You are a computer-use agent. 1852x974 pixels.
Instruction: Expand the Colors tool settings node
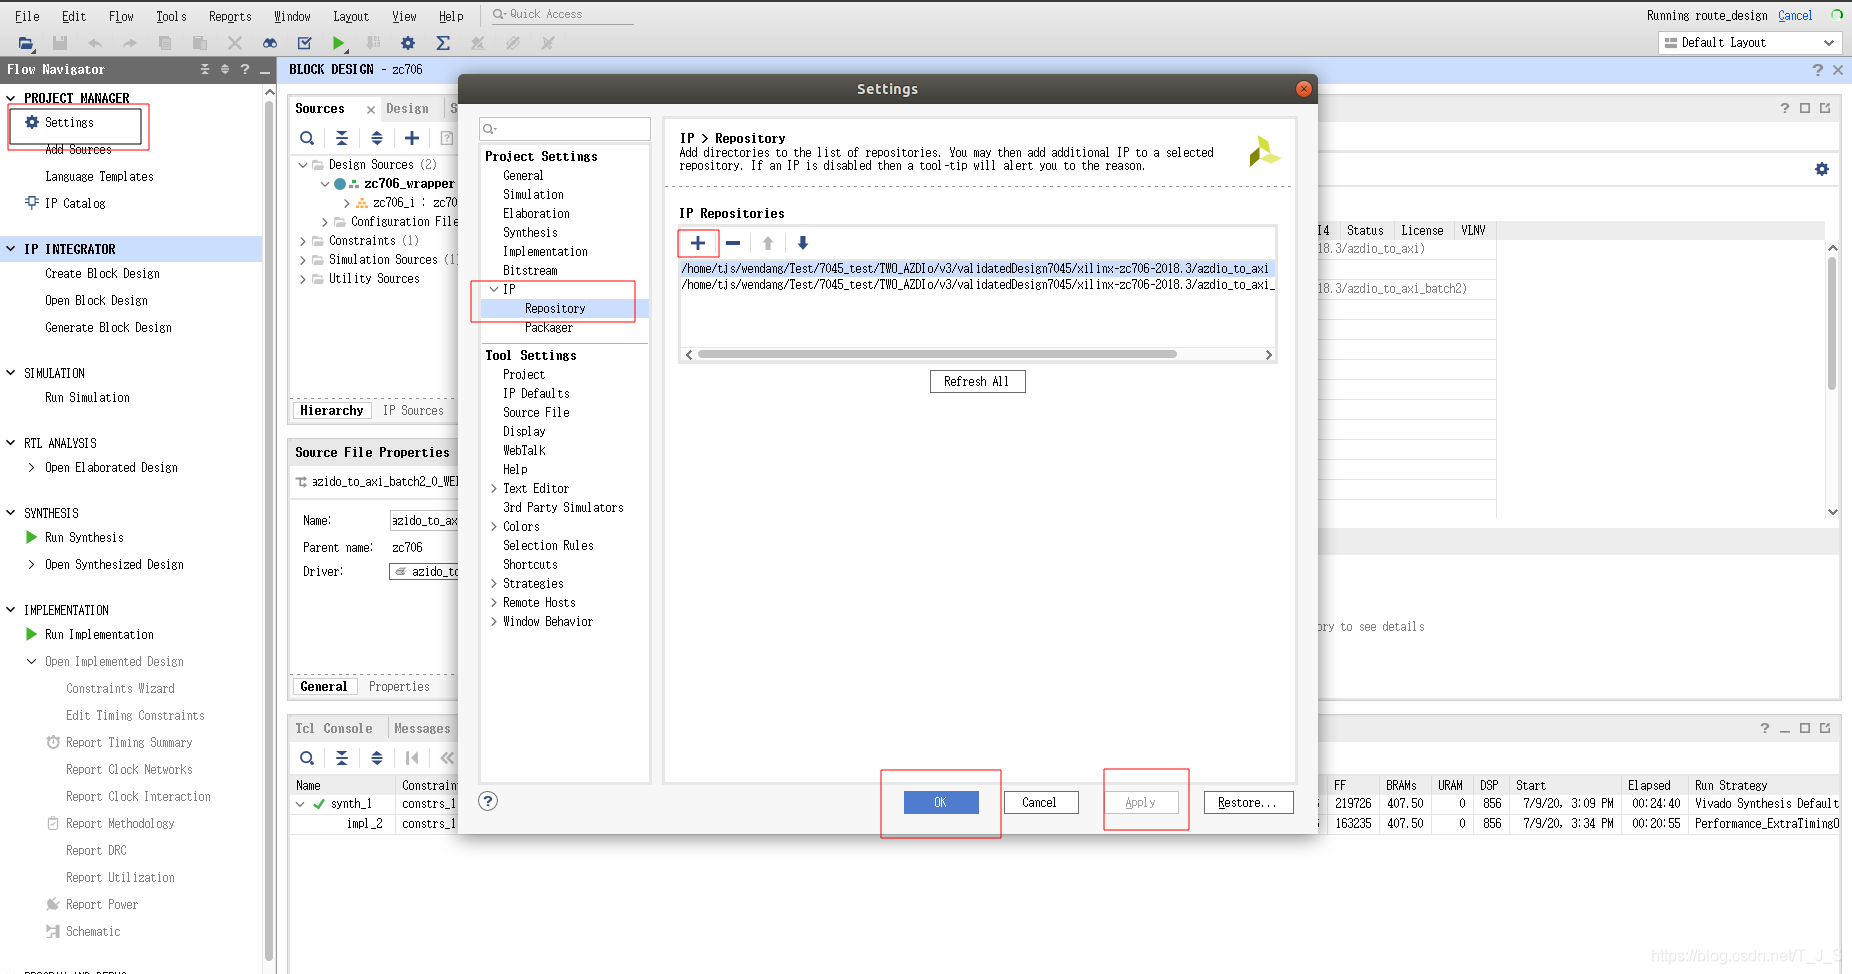[x=494, y=527]
